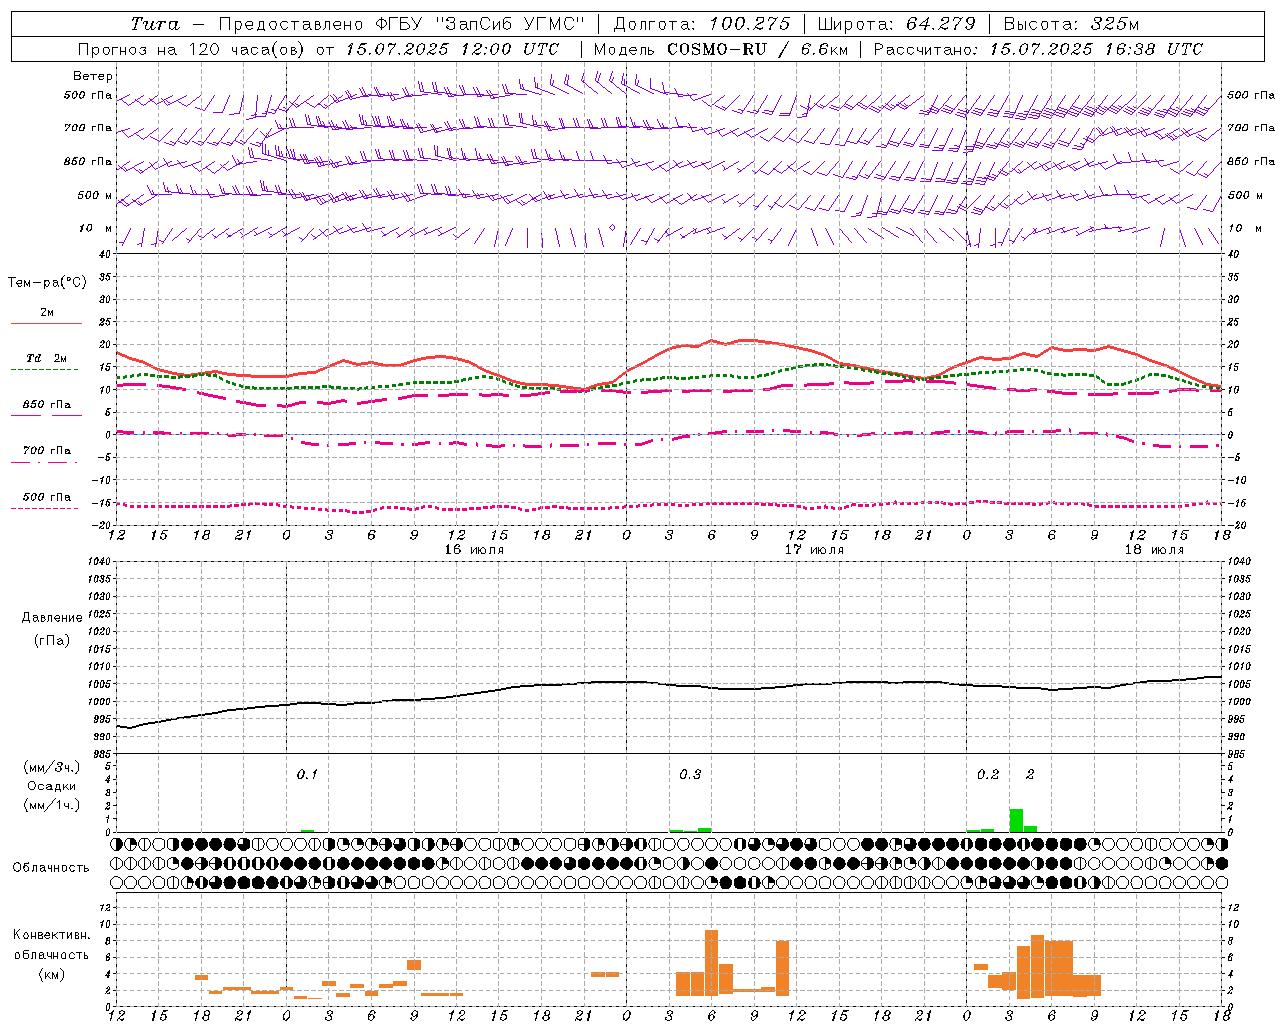Image resolution: width=1280 pixels, height=1024 pixels.
Task: Click the "Облачность" cloud cover label
Action: [51, 868]
